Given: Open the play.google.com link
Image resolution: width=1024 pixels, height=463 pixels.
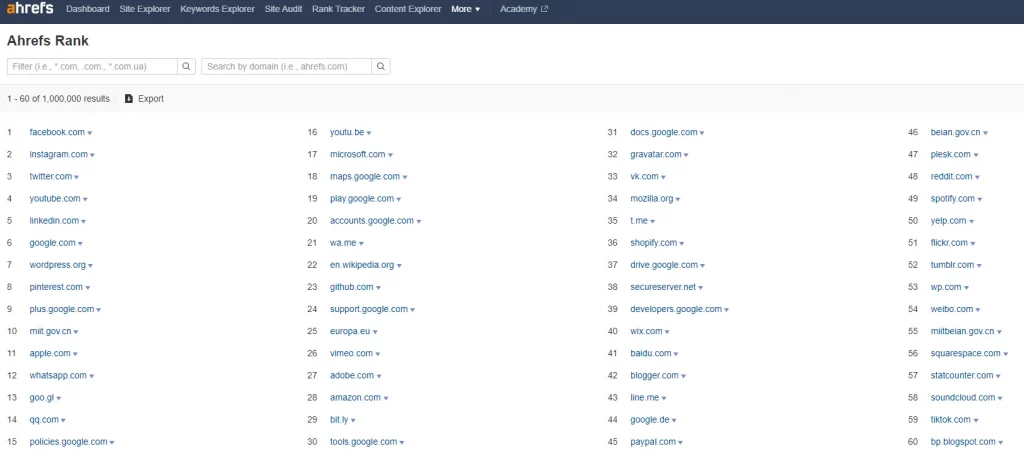Looking at the screenshot, I should tap(362, 199).
